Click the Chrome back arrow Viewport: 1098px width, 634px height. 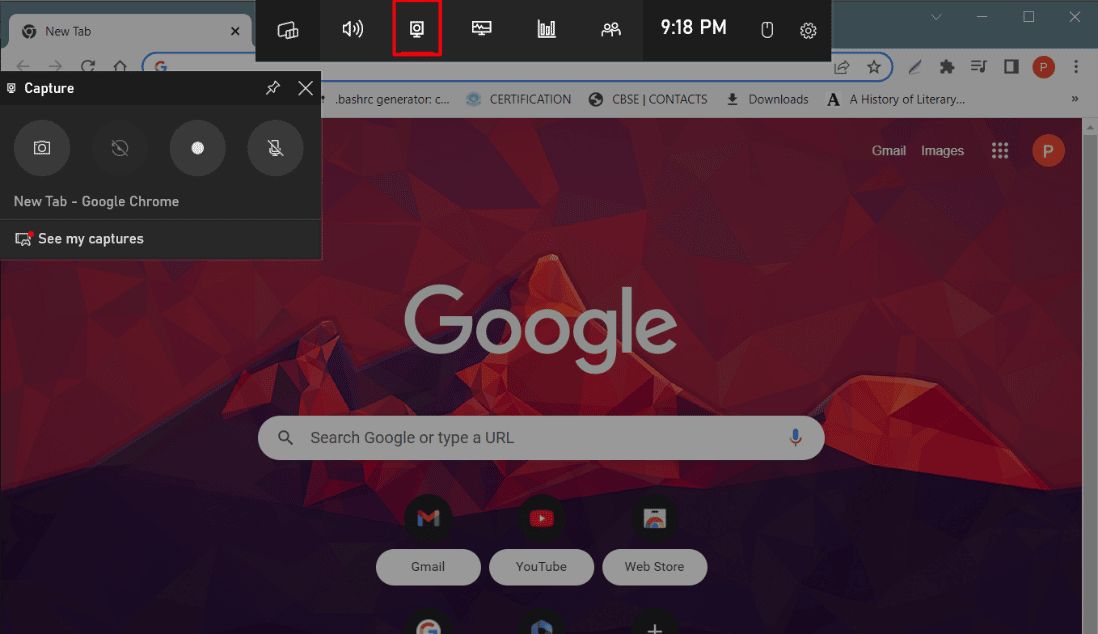click(x=23, y=67)
